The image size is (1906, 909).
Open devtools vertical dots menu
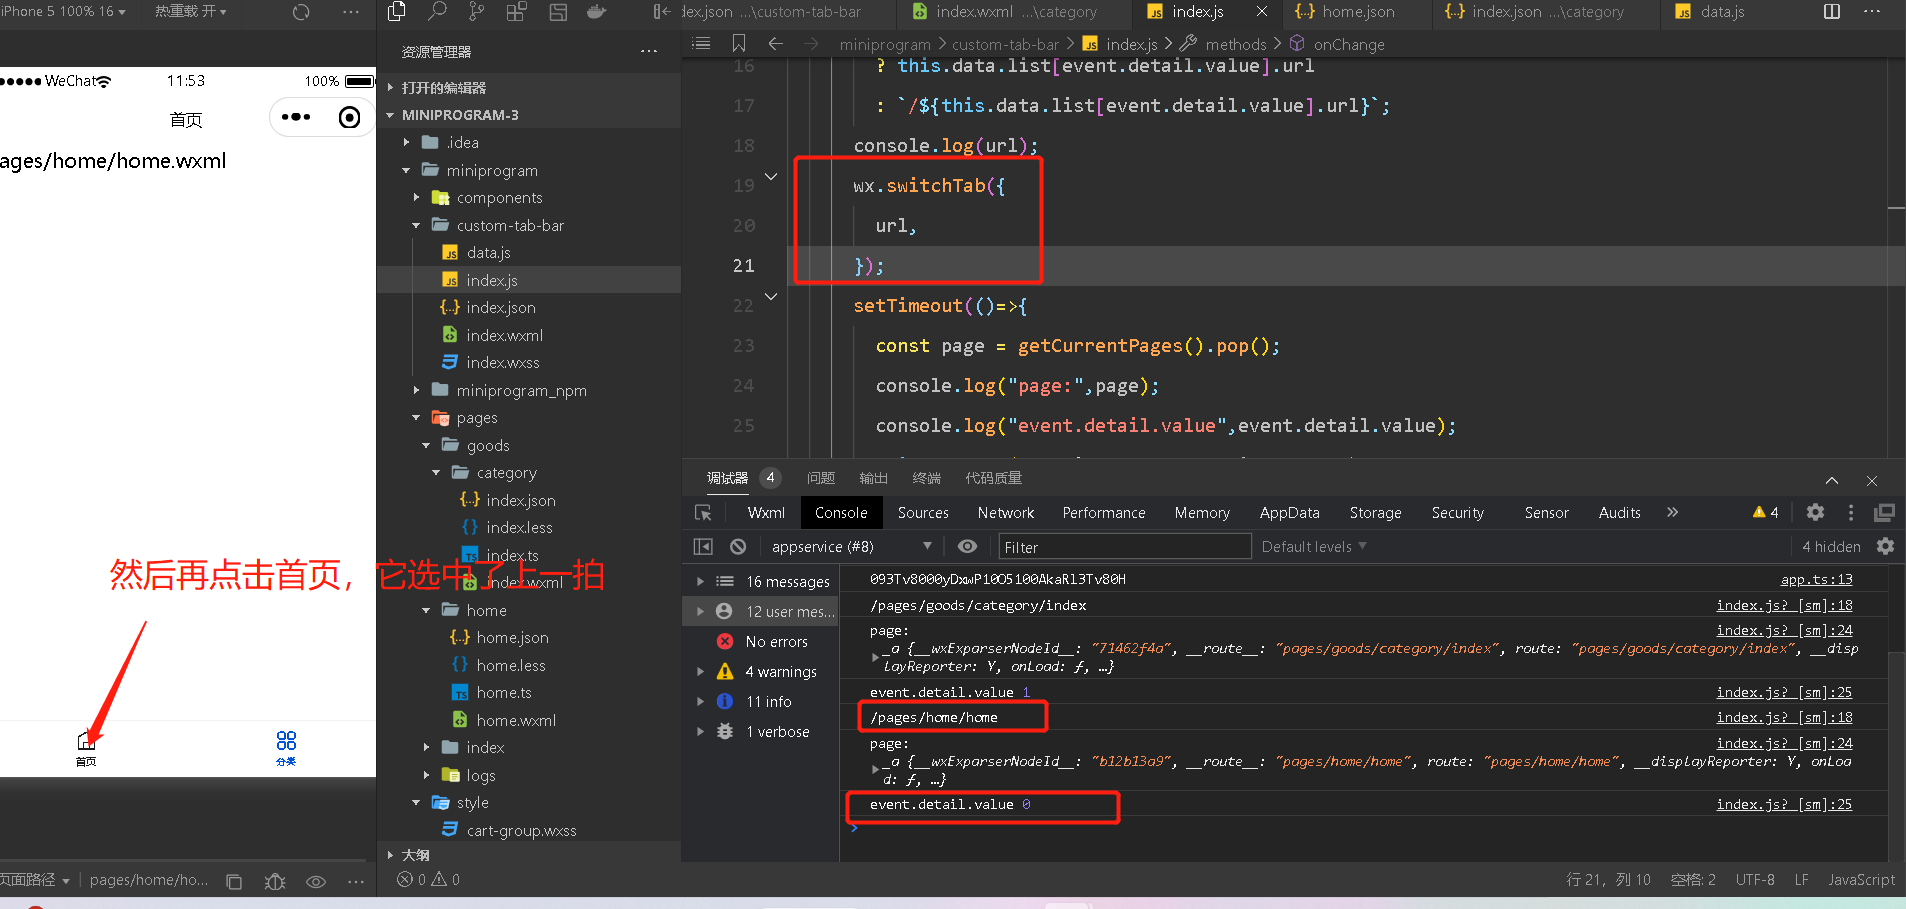[x=1851, y=512]
